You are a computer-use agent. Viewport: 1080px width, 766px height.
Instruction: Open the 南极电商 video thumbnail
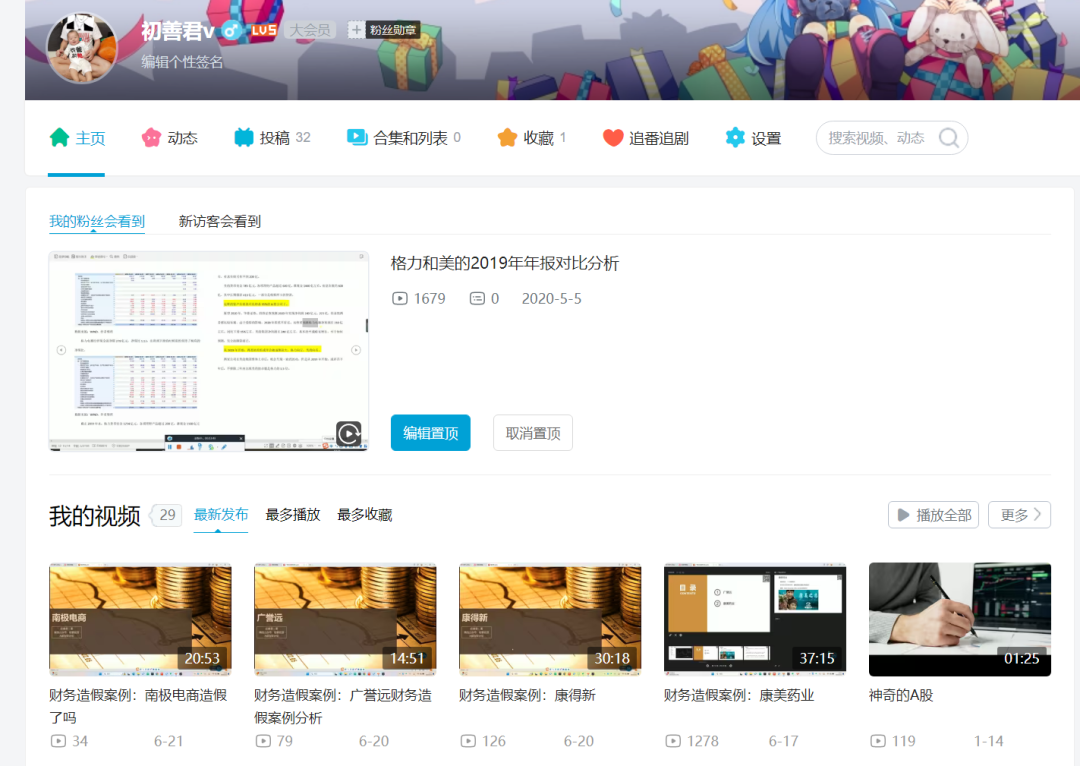tap(140, 619)
